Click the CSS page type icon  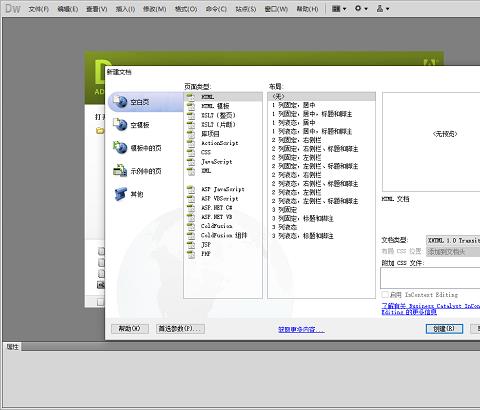191,152
